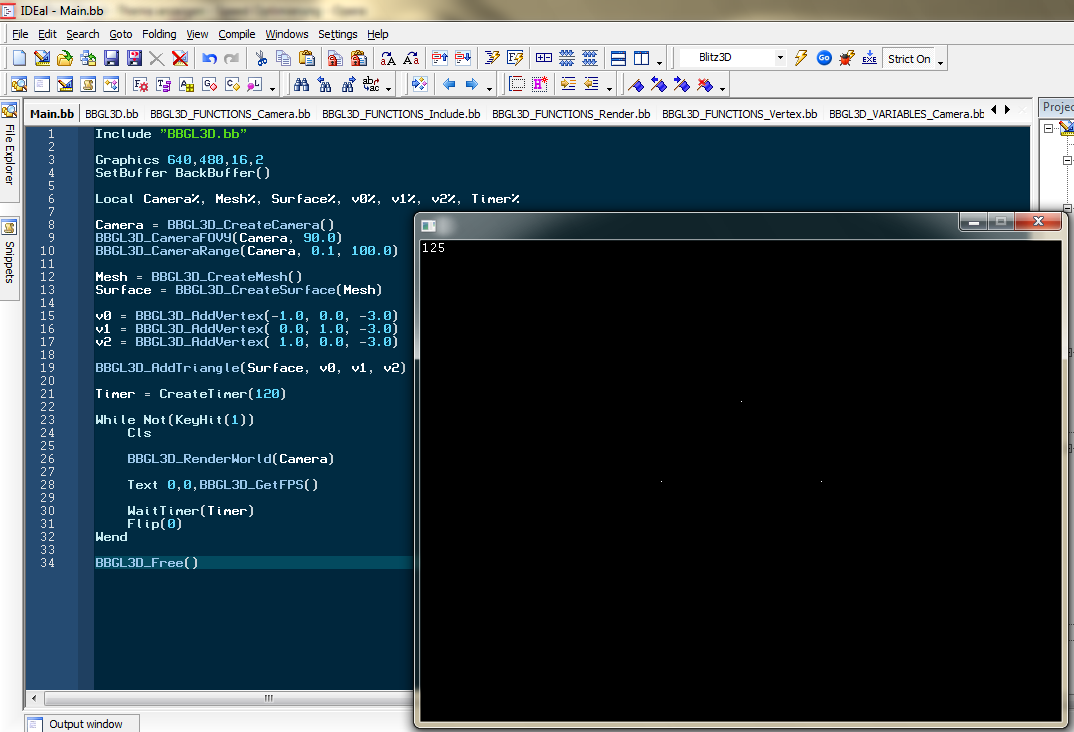Click the Save file floppy disk icon
Viewport: 1074px width, 732px height.
click(111, 58)
